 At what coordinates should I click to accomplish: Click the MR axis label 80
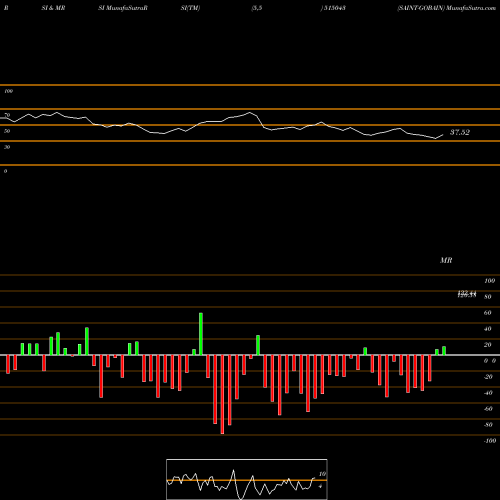coord(488,297)
